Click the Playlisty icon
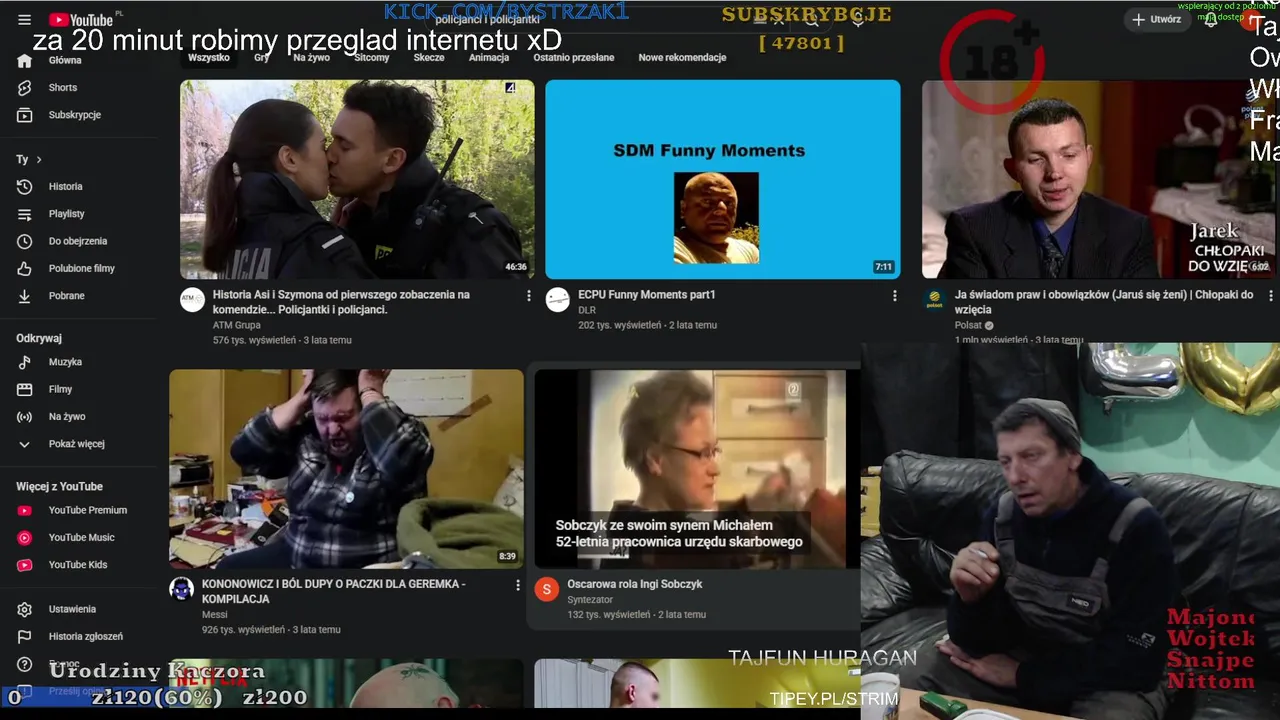1280x720 pixels. click(x=25, y=214)
